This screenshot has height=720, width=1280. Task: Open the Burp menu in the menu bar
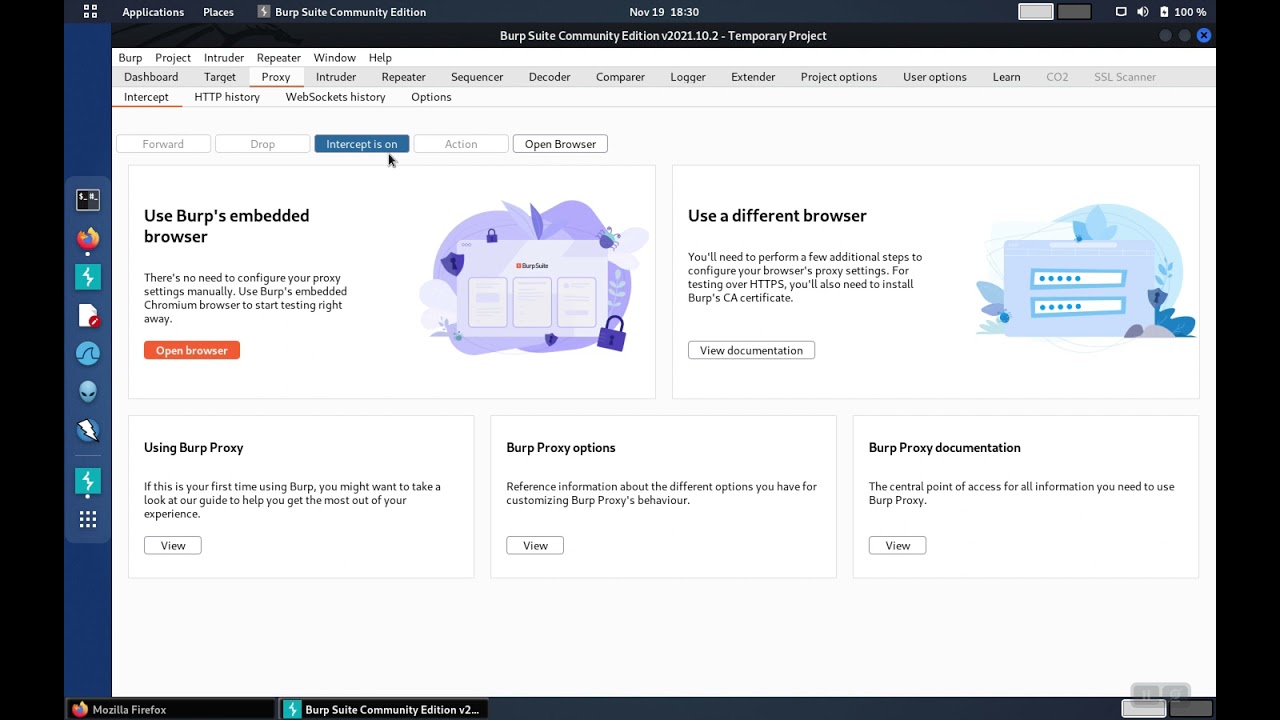click(130, 58)
